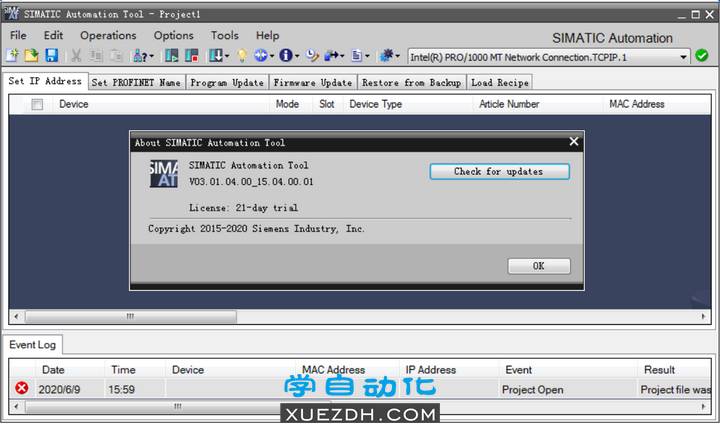Switch to Firmware Update tab
The height and width of the screenshot is (424, 720).
pos(313,83)
